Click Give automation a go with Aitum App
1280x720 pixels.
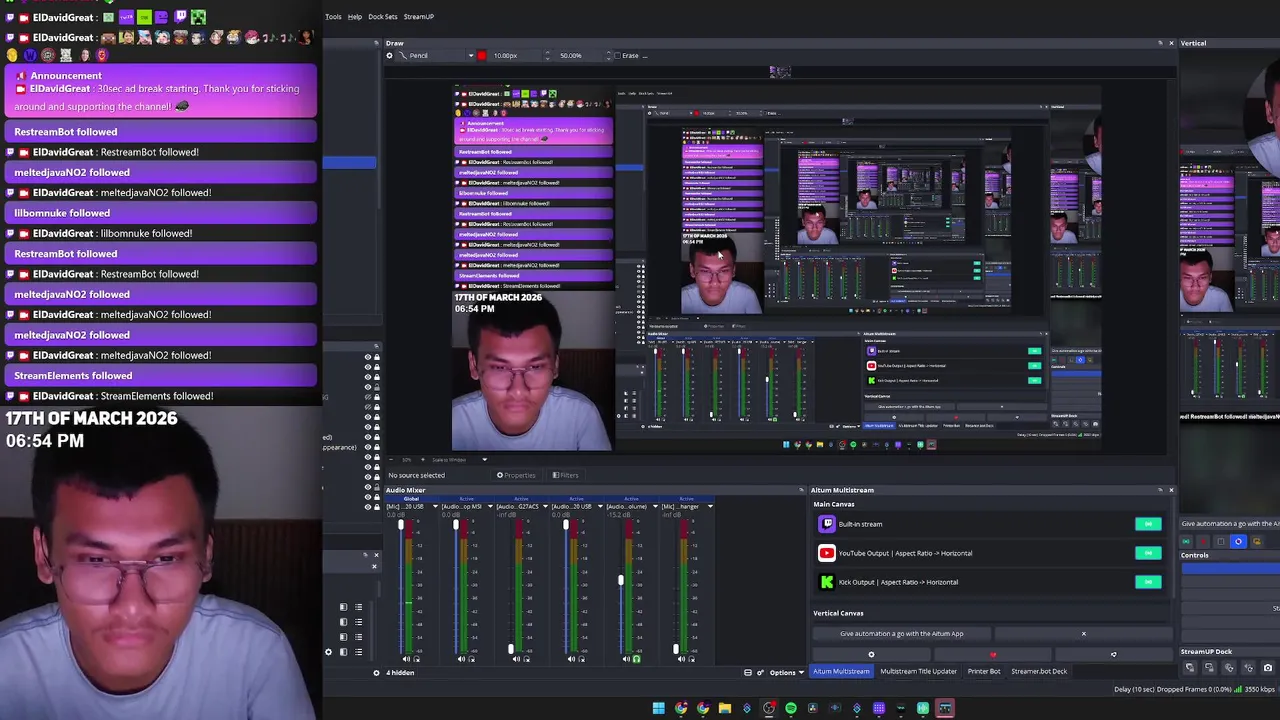tap(902, 634)
